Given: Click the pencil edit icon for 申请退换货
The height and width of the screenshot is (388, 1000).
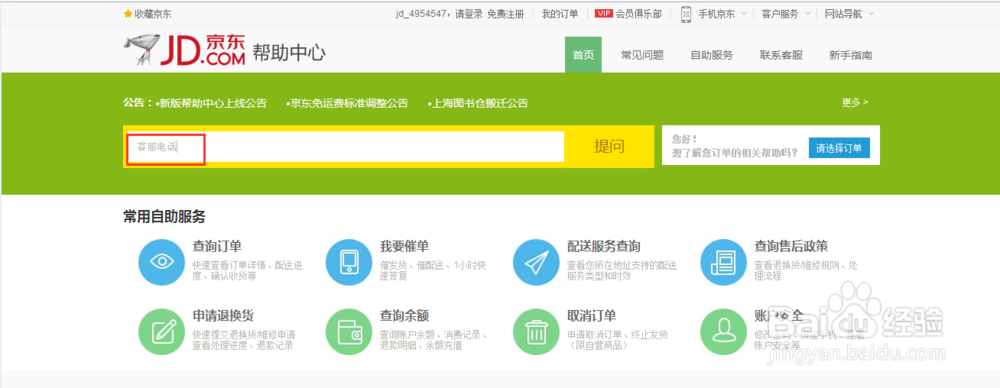Looking at the screenshot, I should [162, 331].
